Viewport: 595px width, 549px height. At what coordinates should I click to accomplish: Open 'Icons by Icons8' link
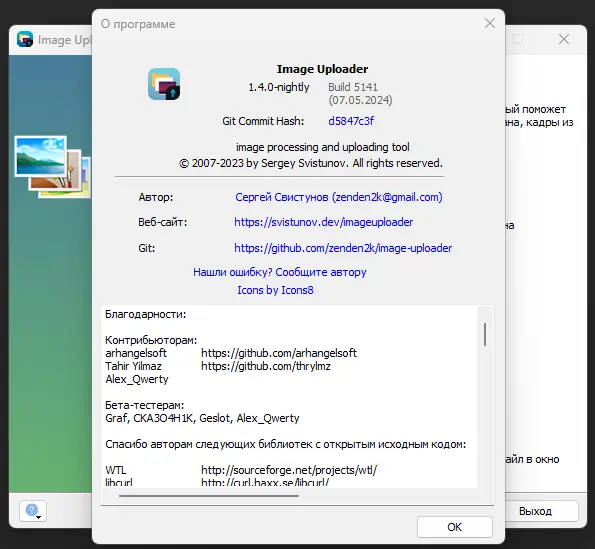(x=275, y=290)
